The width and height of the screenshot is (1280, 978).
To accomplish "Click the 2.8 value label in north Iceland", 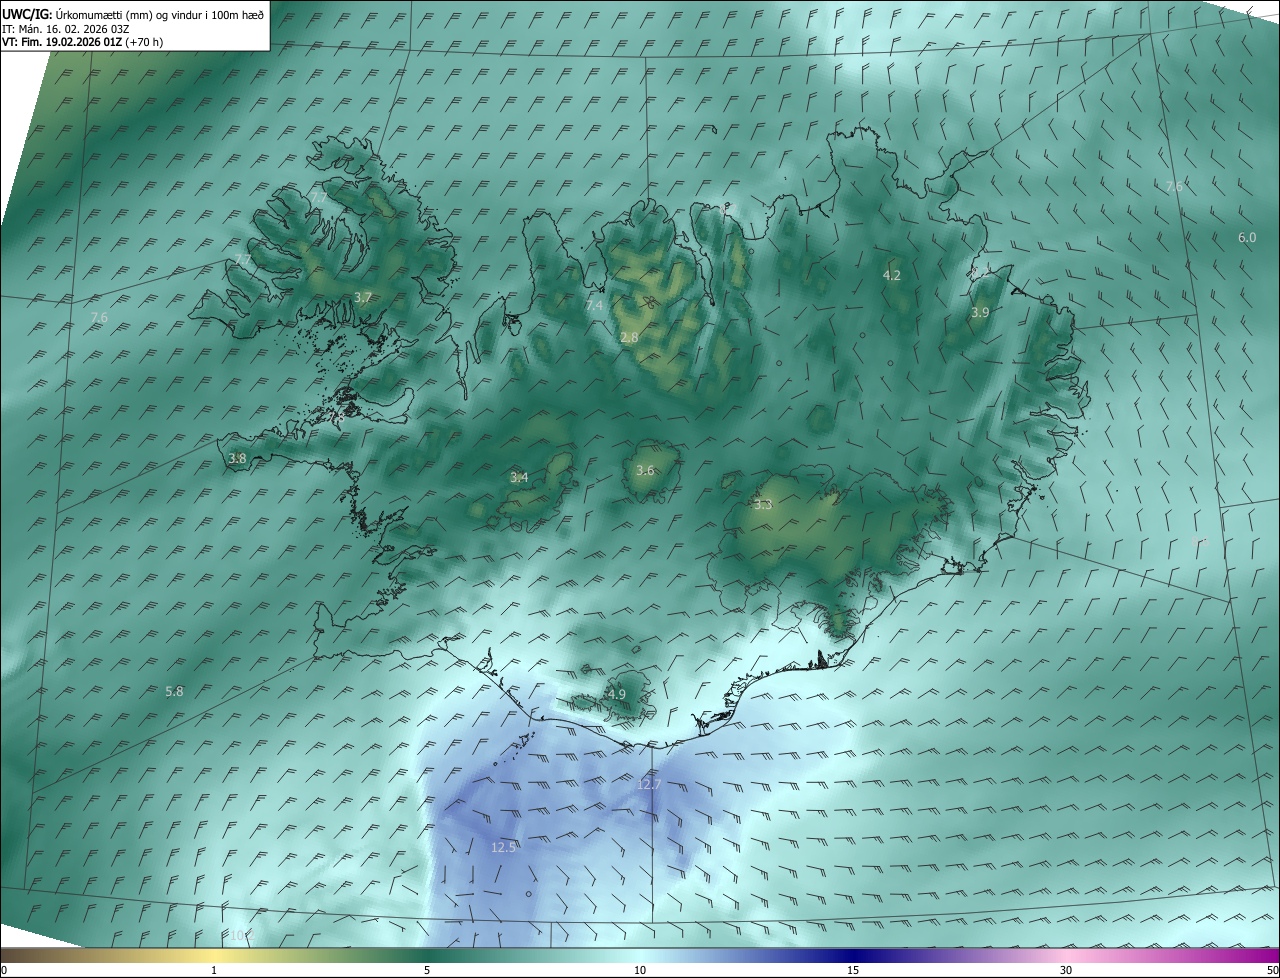I will pos(629,338).
